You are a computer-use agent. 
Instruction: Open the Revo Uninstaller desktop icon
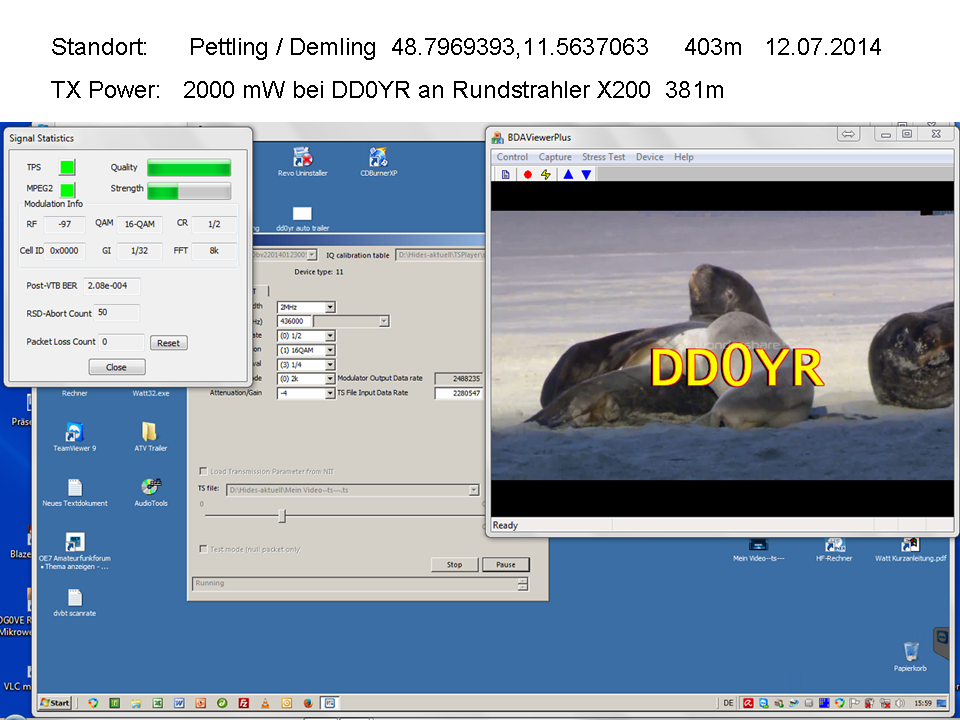(302, 158)
